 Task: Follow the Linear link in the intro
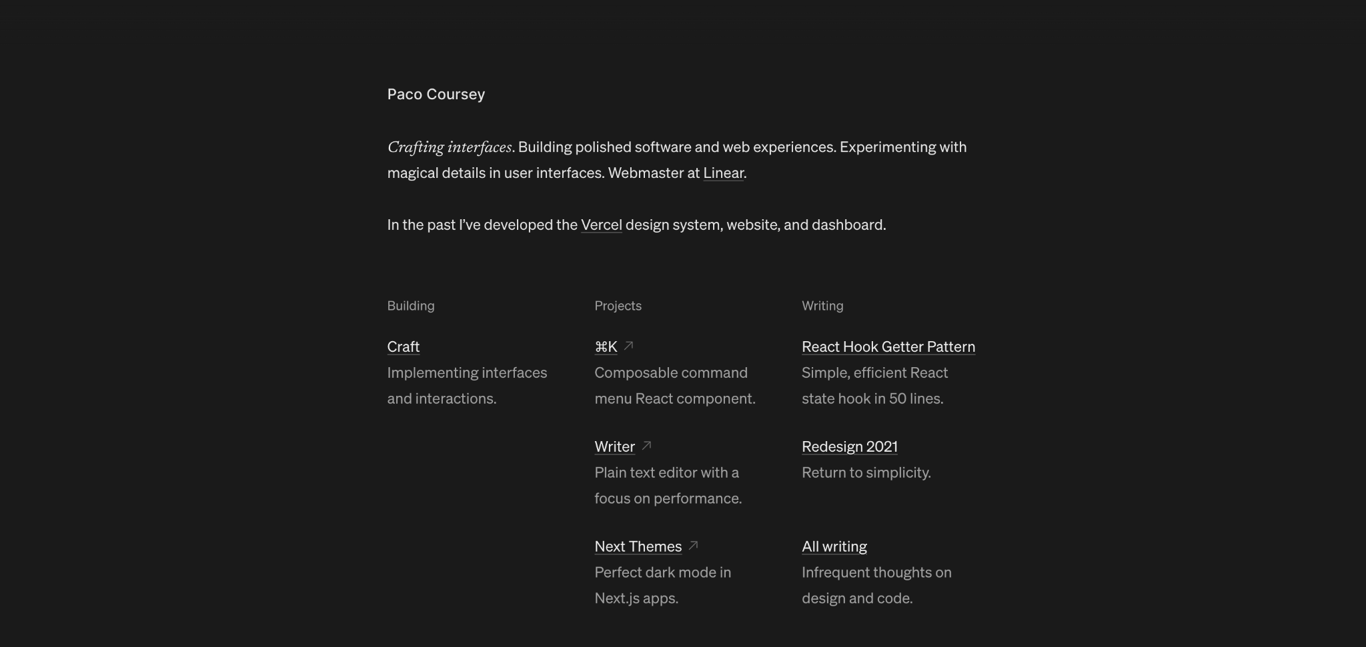coord(723,173)
